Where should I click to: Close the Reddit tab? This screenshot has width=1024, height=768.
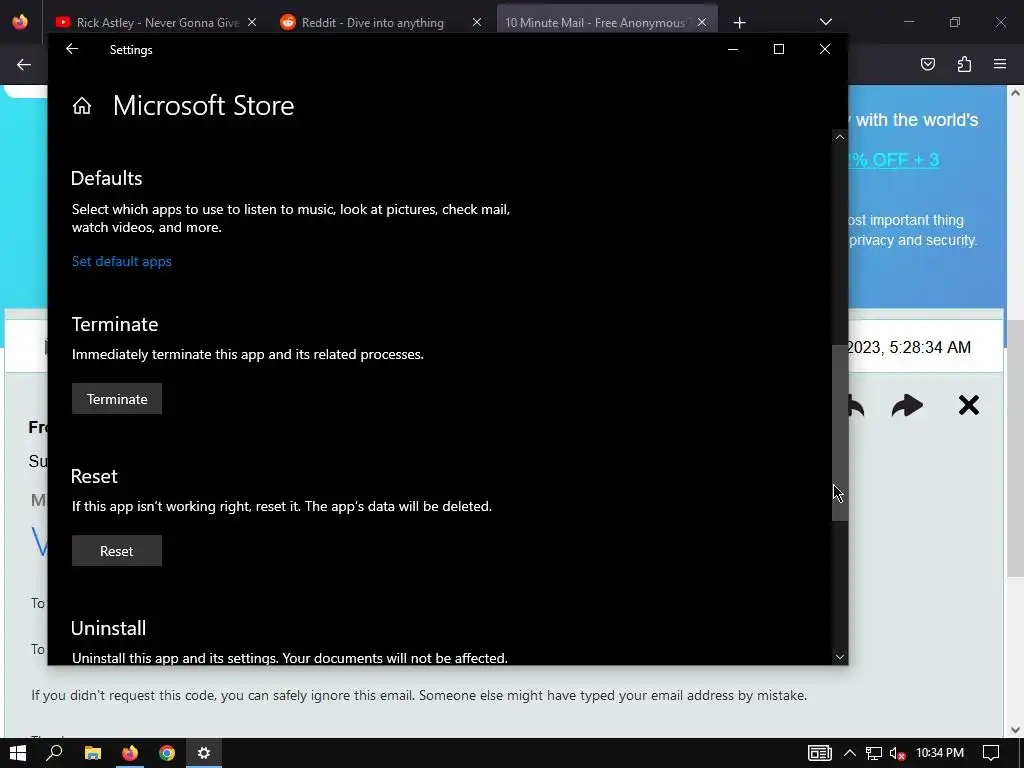[x=477, y=22]
